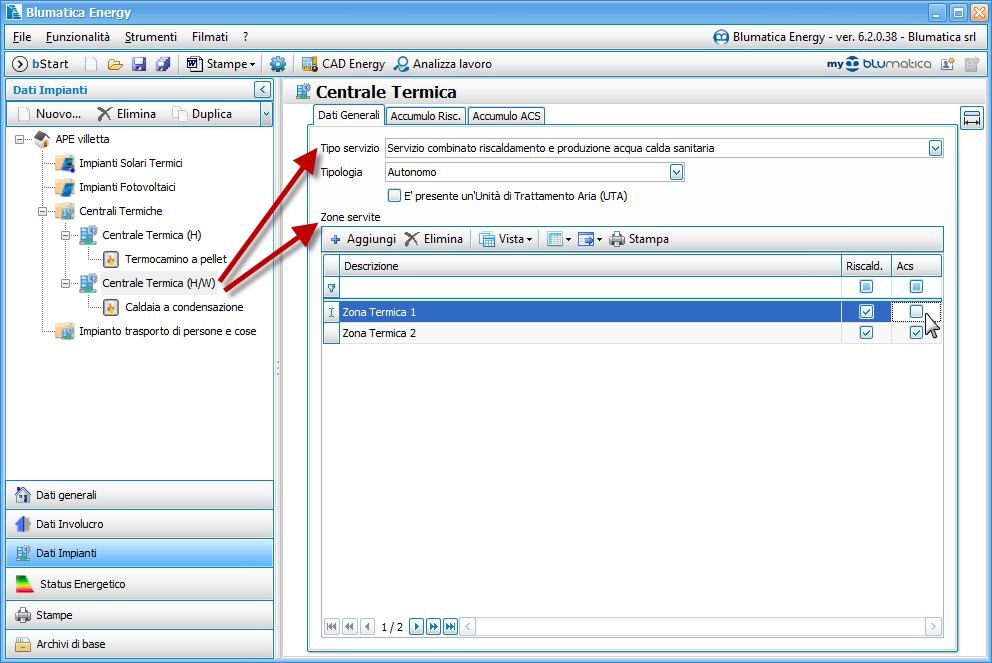The image size is (992, 663).
Task: Uncheck Acs for Zona Termica 2
Action: (916, 333)
